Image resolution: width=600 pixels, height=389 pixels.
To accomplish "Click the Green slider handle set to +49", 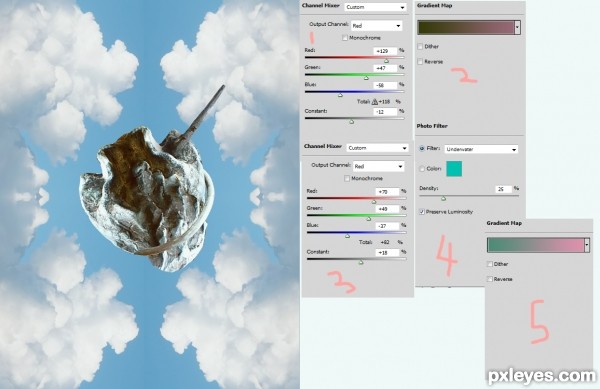I will (368, 219).
